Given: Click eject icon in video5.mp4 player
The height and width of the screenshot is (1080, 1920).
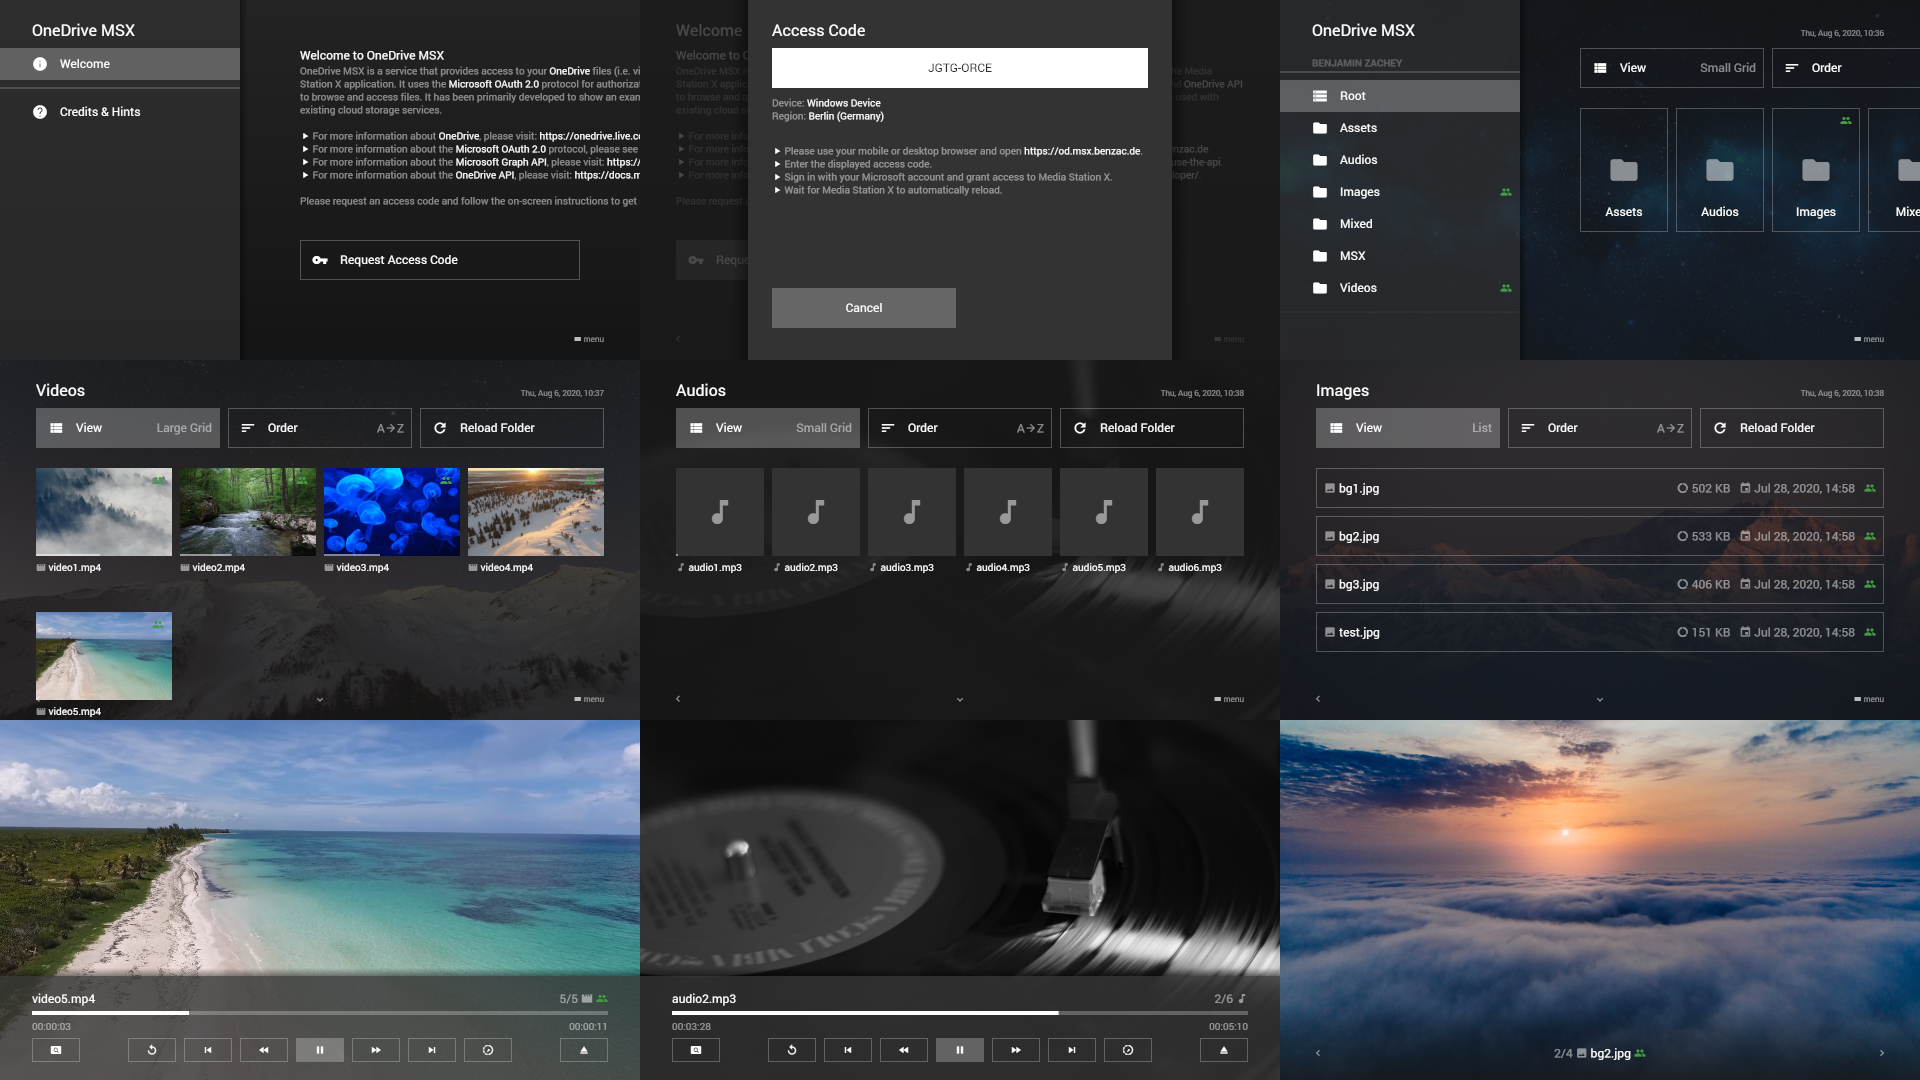Looking at the screenshot, I should pyautogui.click(x=584, y=1050).
